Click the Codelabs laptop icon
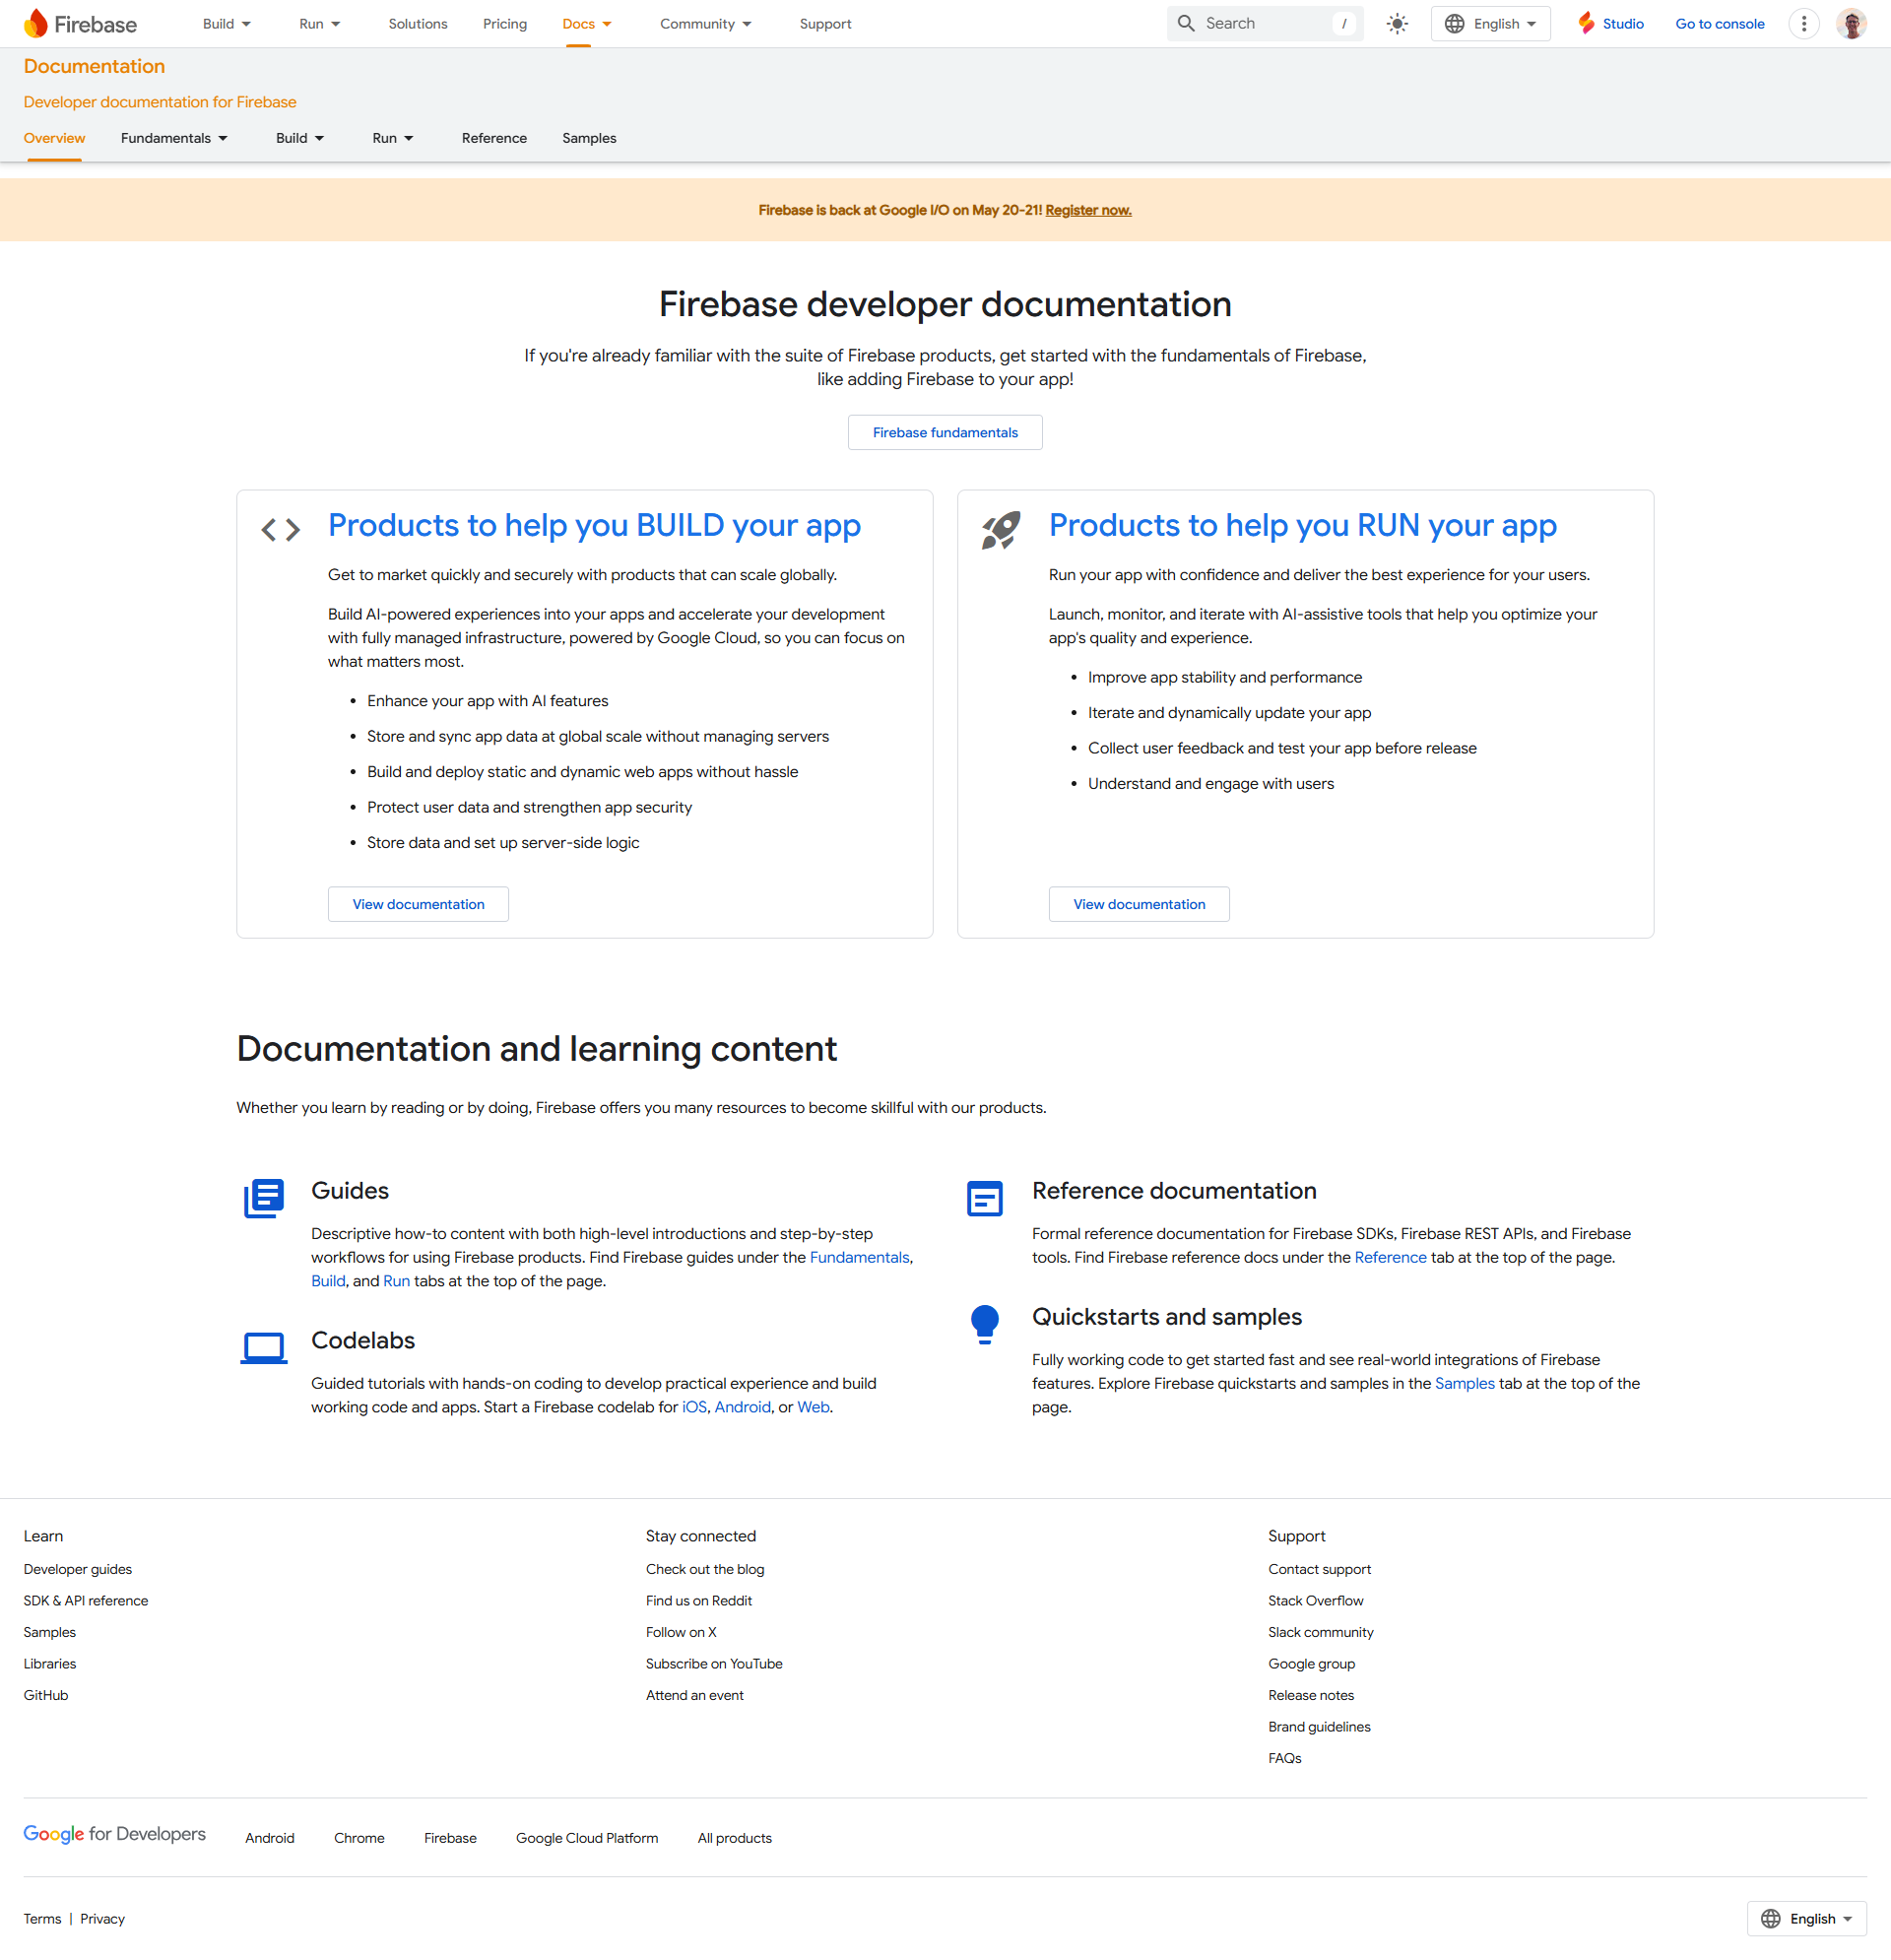Viewport: 1891px width, 1960px height. click(264, 1347)
